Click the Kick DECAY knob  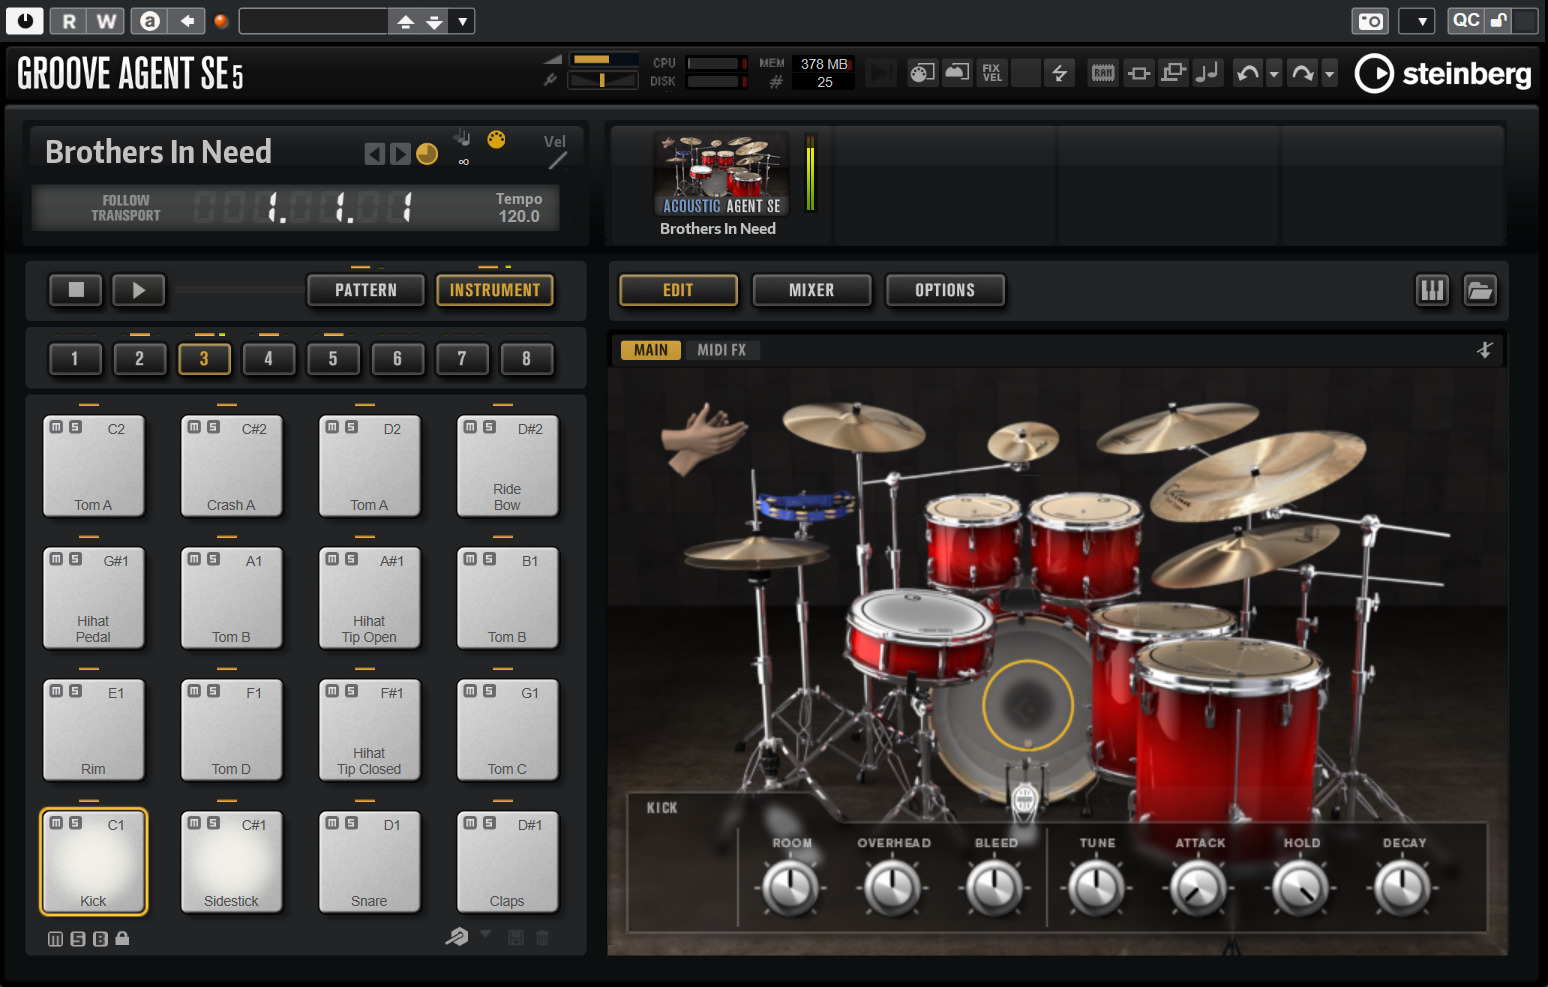[x=1403, y=888]
